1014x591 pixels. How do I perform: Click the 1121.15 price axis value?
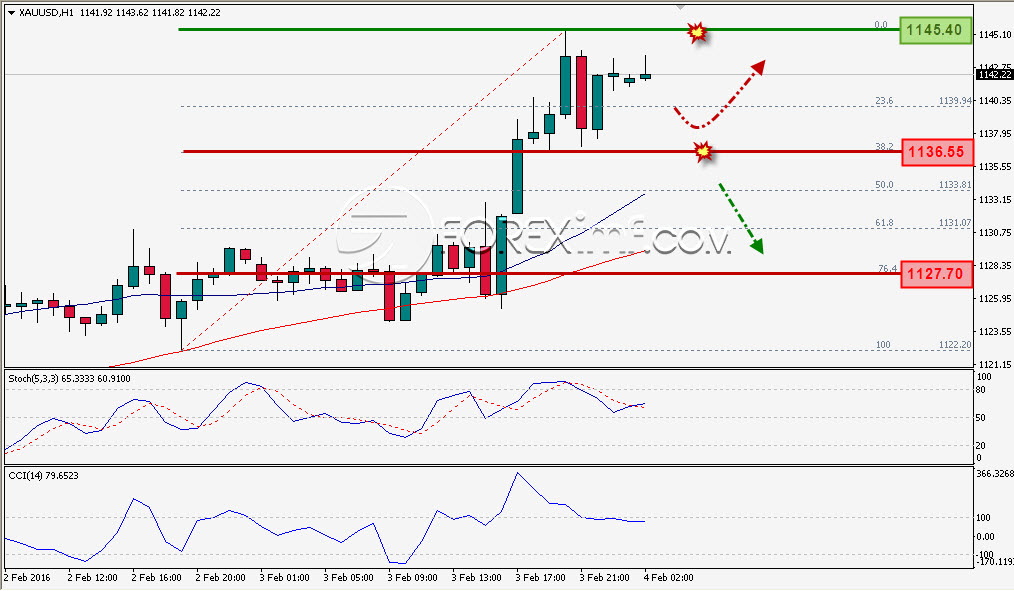coord(995,365)
